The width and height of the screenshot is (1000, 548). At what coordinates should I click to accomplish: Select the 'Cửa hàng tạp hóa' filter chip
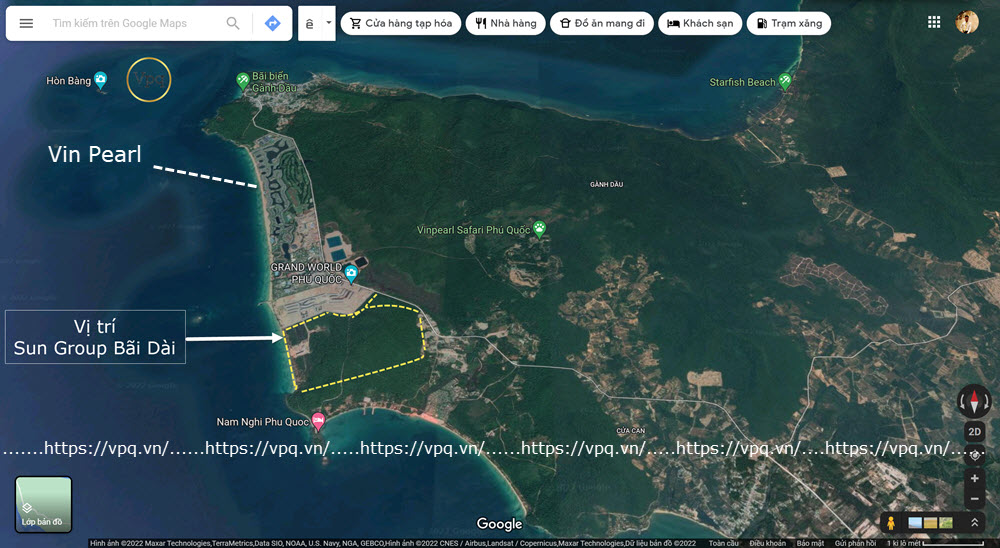pyautogui.click(x=401, y=24)
